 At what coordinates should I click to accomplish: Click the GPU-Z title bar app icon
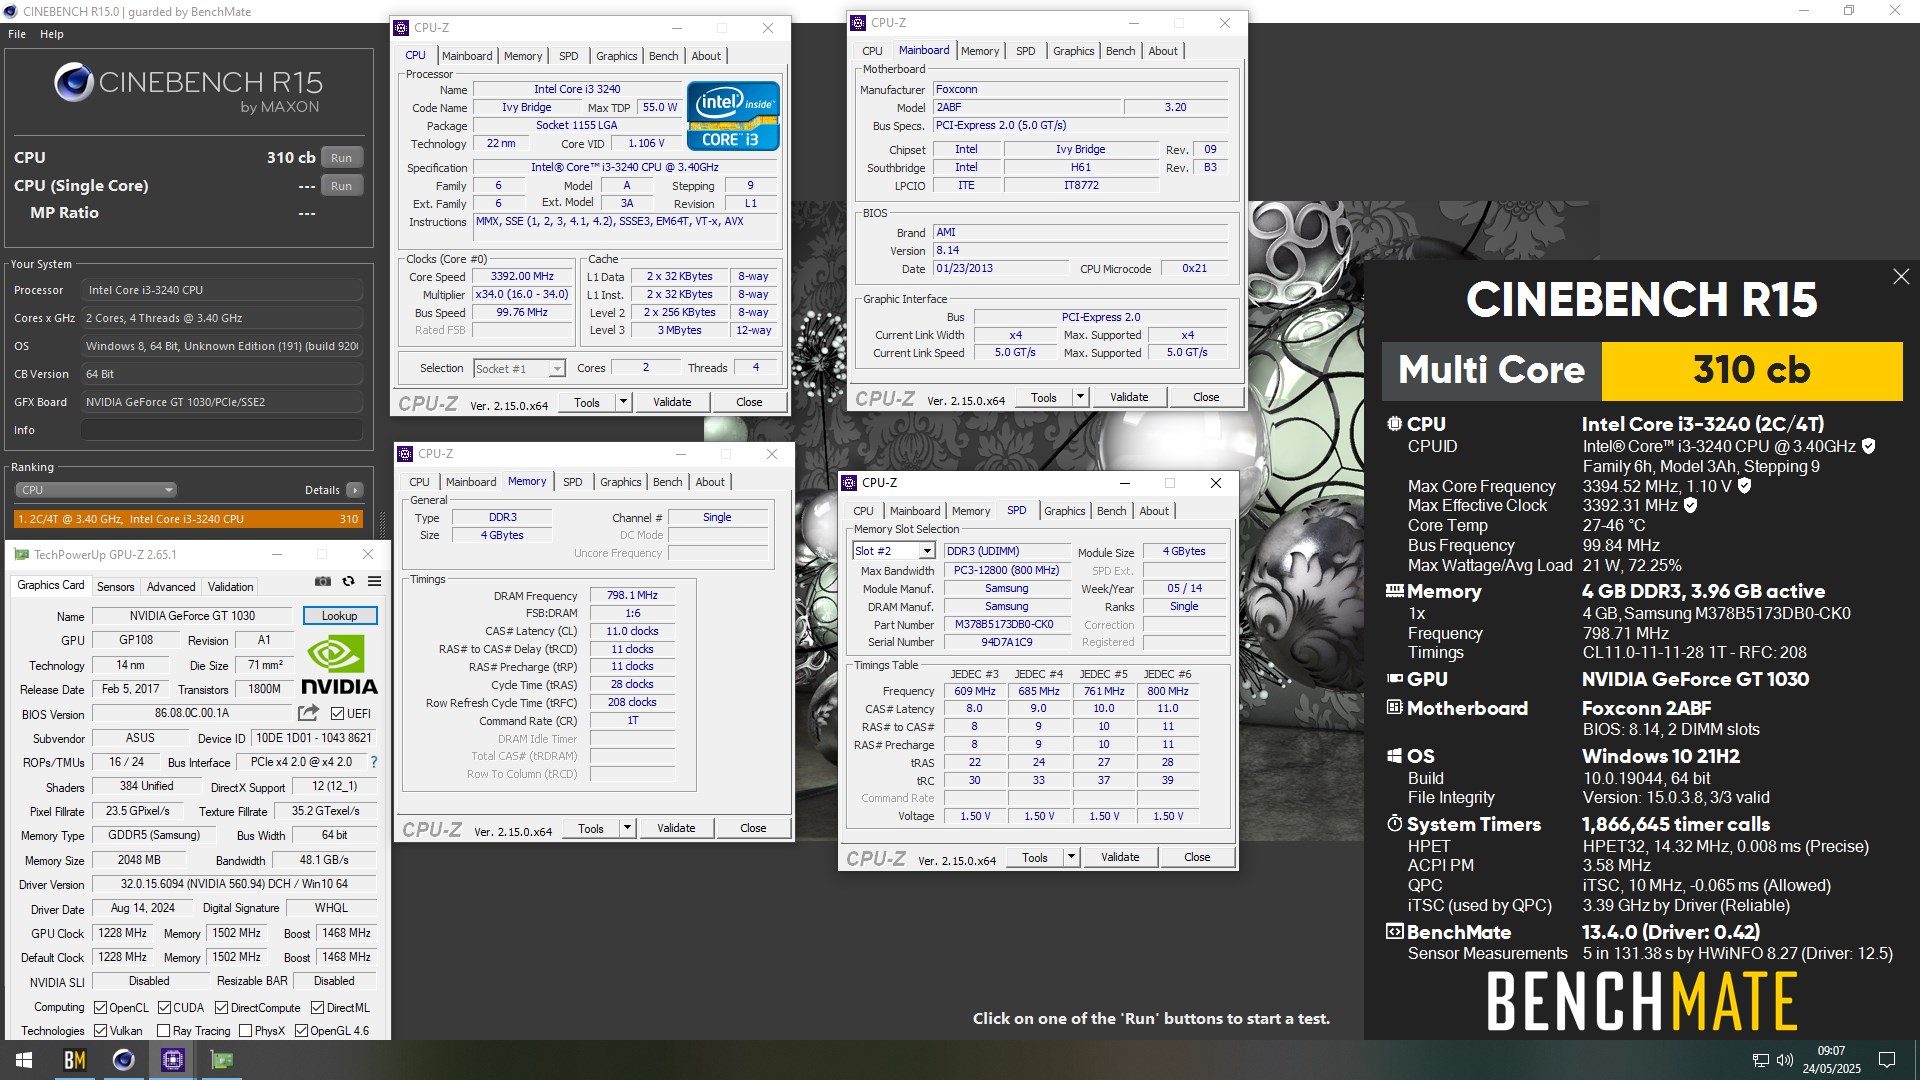[21, 554]
